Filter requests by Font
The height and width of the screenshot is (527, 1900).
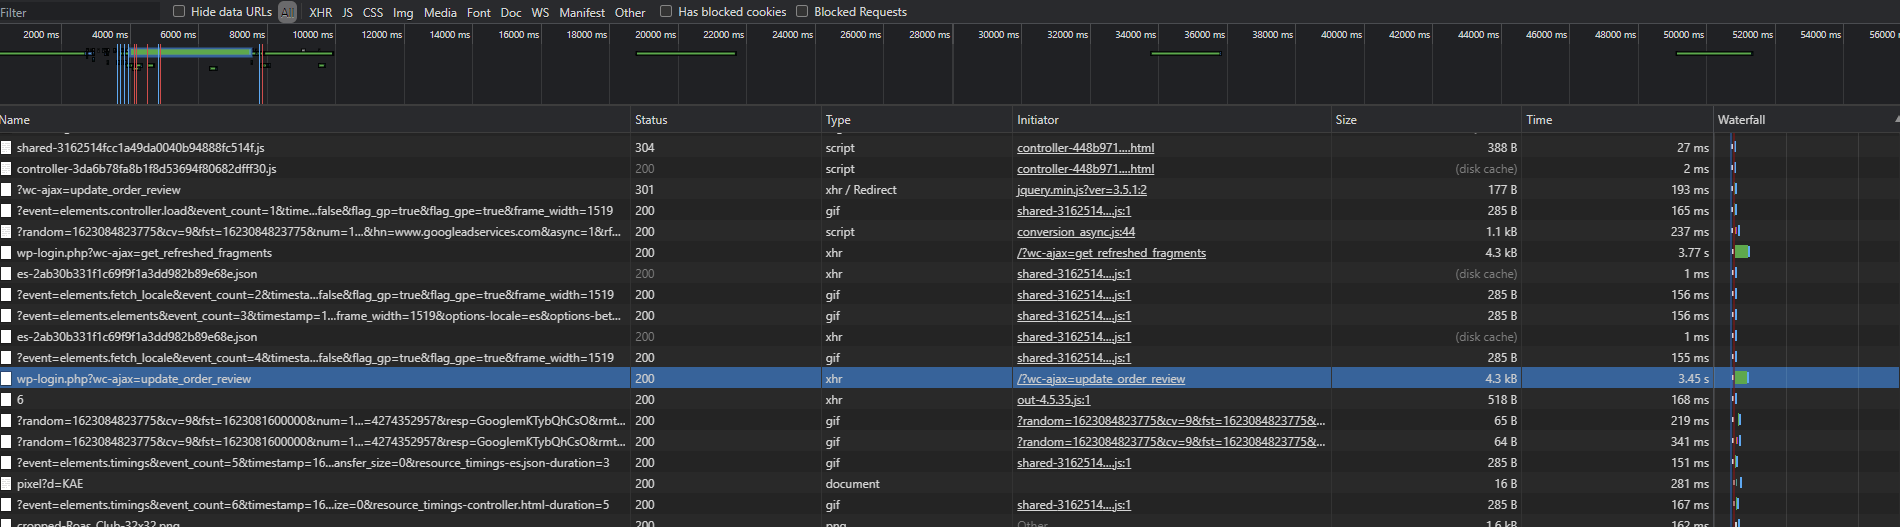tap(479, 12)
